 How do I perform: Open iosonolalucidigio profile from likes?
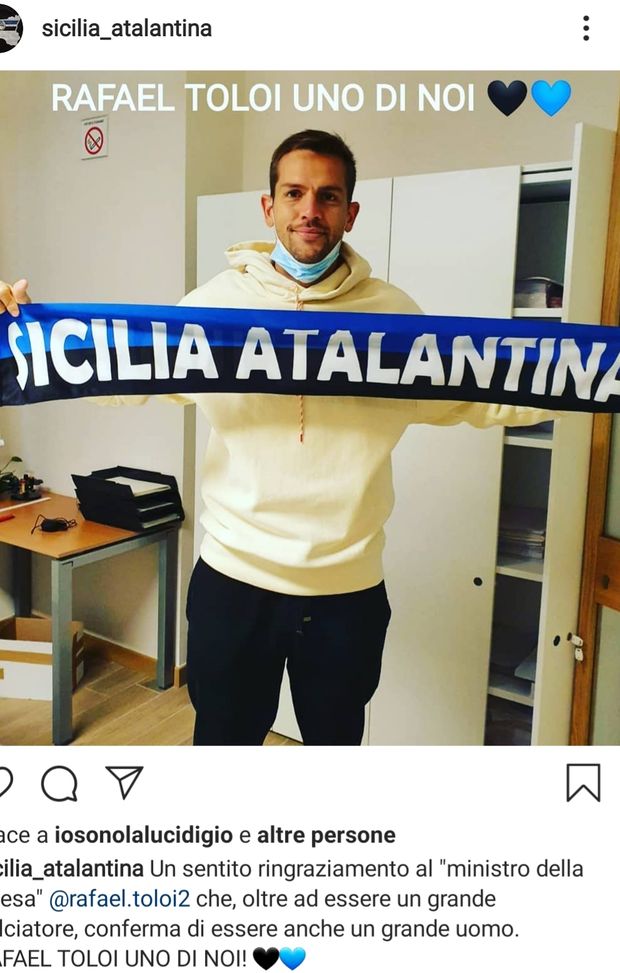coord(143,836)
